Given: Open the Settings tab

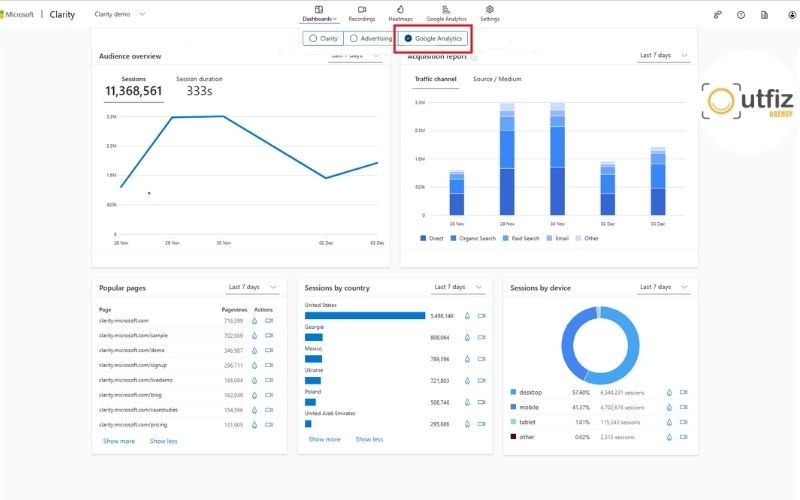Looking at the screenshot, I should (489, 14).
